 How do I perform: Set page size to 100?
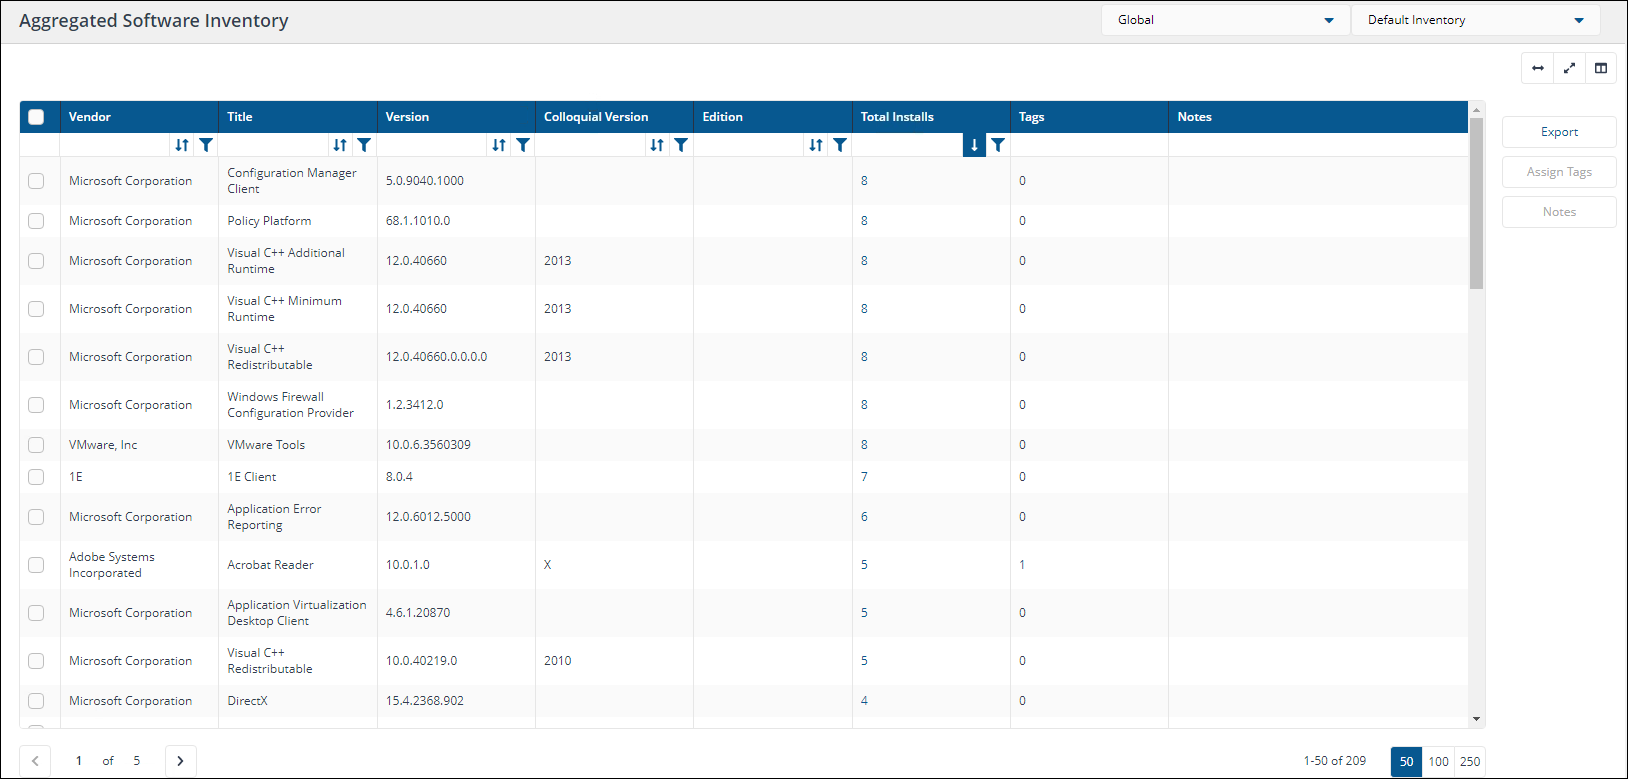pyautogui.click(x=1438, y=761)
